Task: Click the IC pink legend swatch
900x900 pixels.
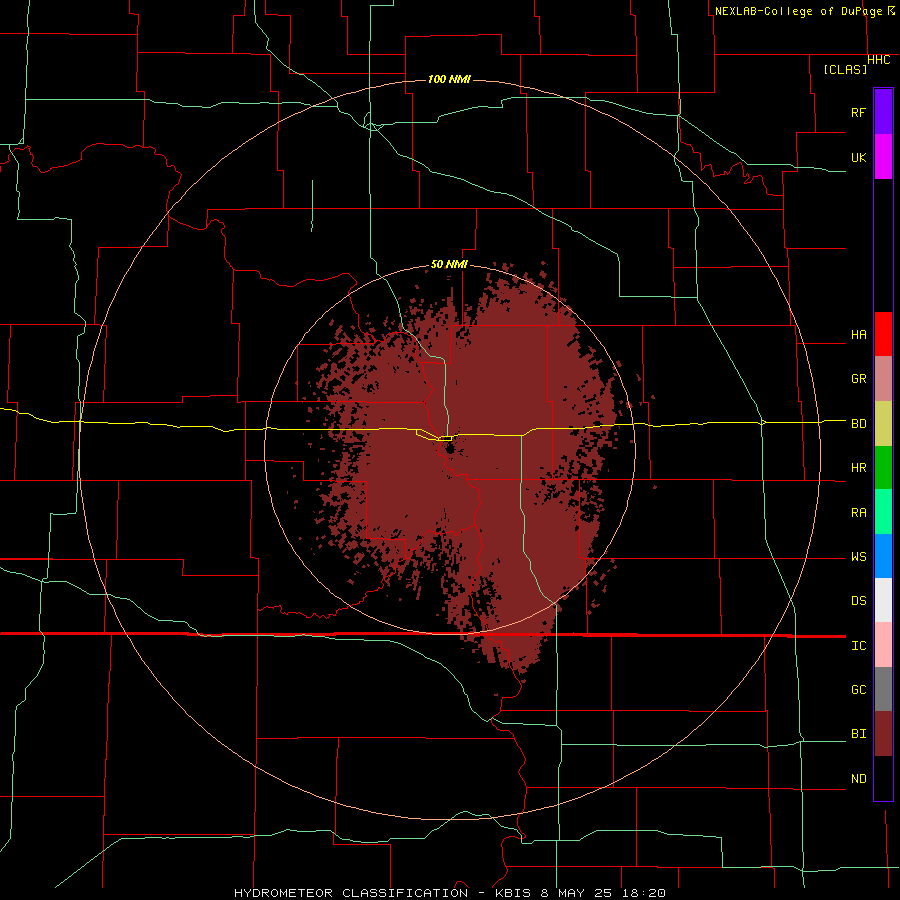Action: [x=883, y=645]
